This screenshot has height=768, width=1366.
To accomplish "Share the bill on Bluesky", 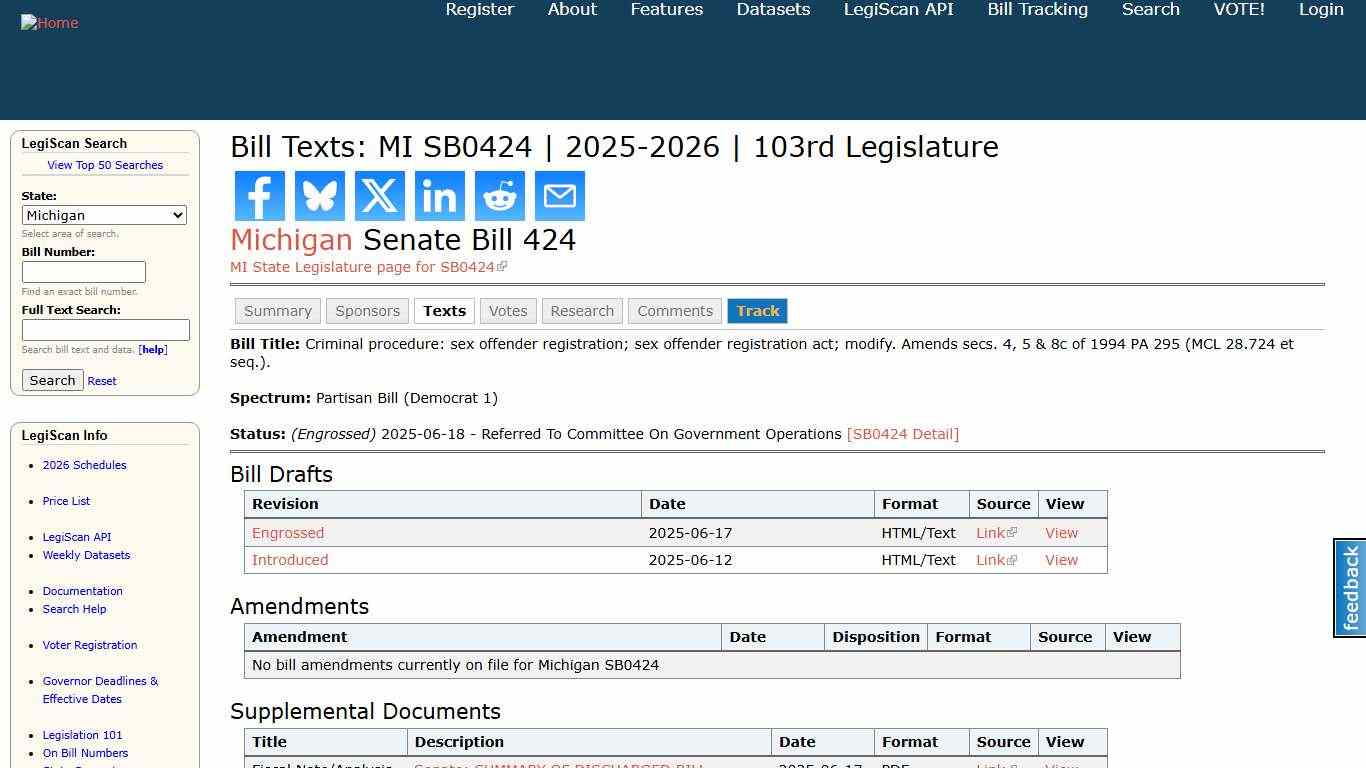I will (x=319, y=196).
